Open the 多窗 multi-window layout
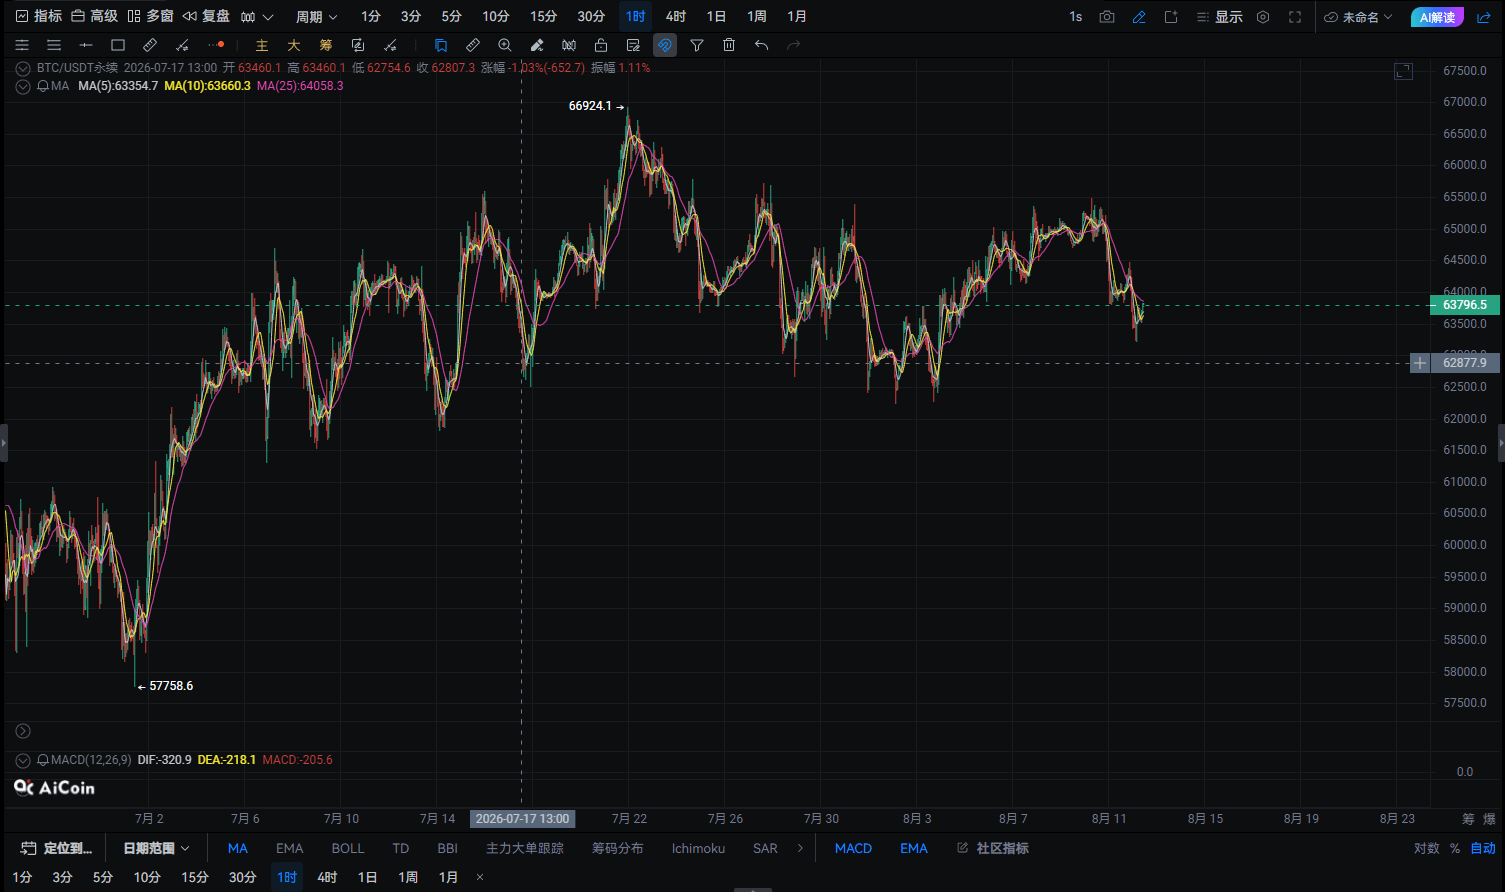The image size is (1505, 892). [150, 17]
